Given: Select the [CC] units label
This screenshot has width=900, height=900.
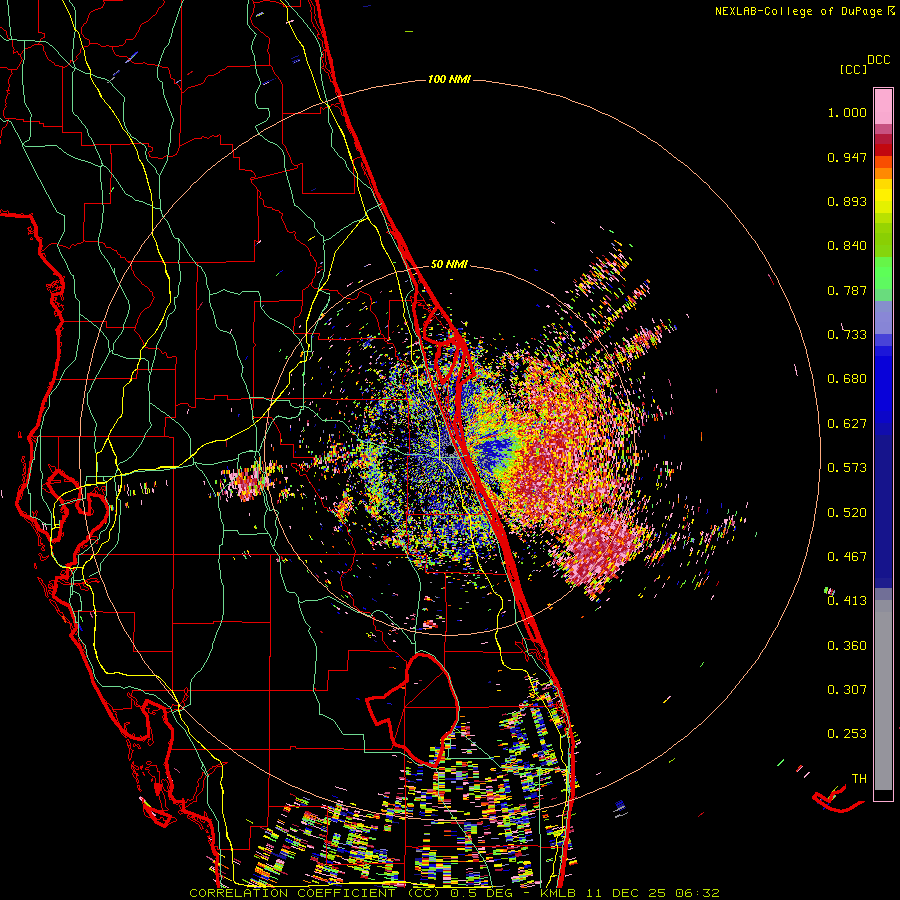Looking at the screenshot, I should (x=853, y=69).
